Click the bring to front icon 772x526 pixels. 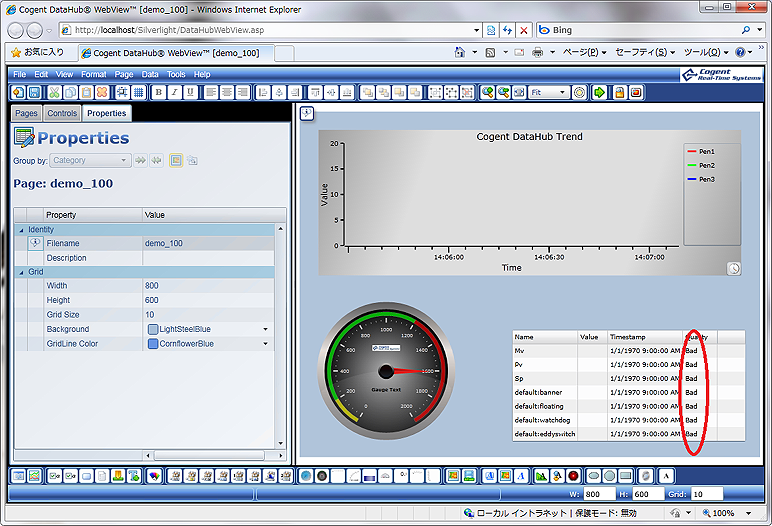[368, 92]
